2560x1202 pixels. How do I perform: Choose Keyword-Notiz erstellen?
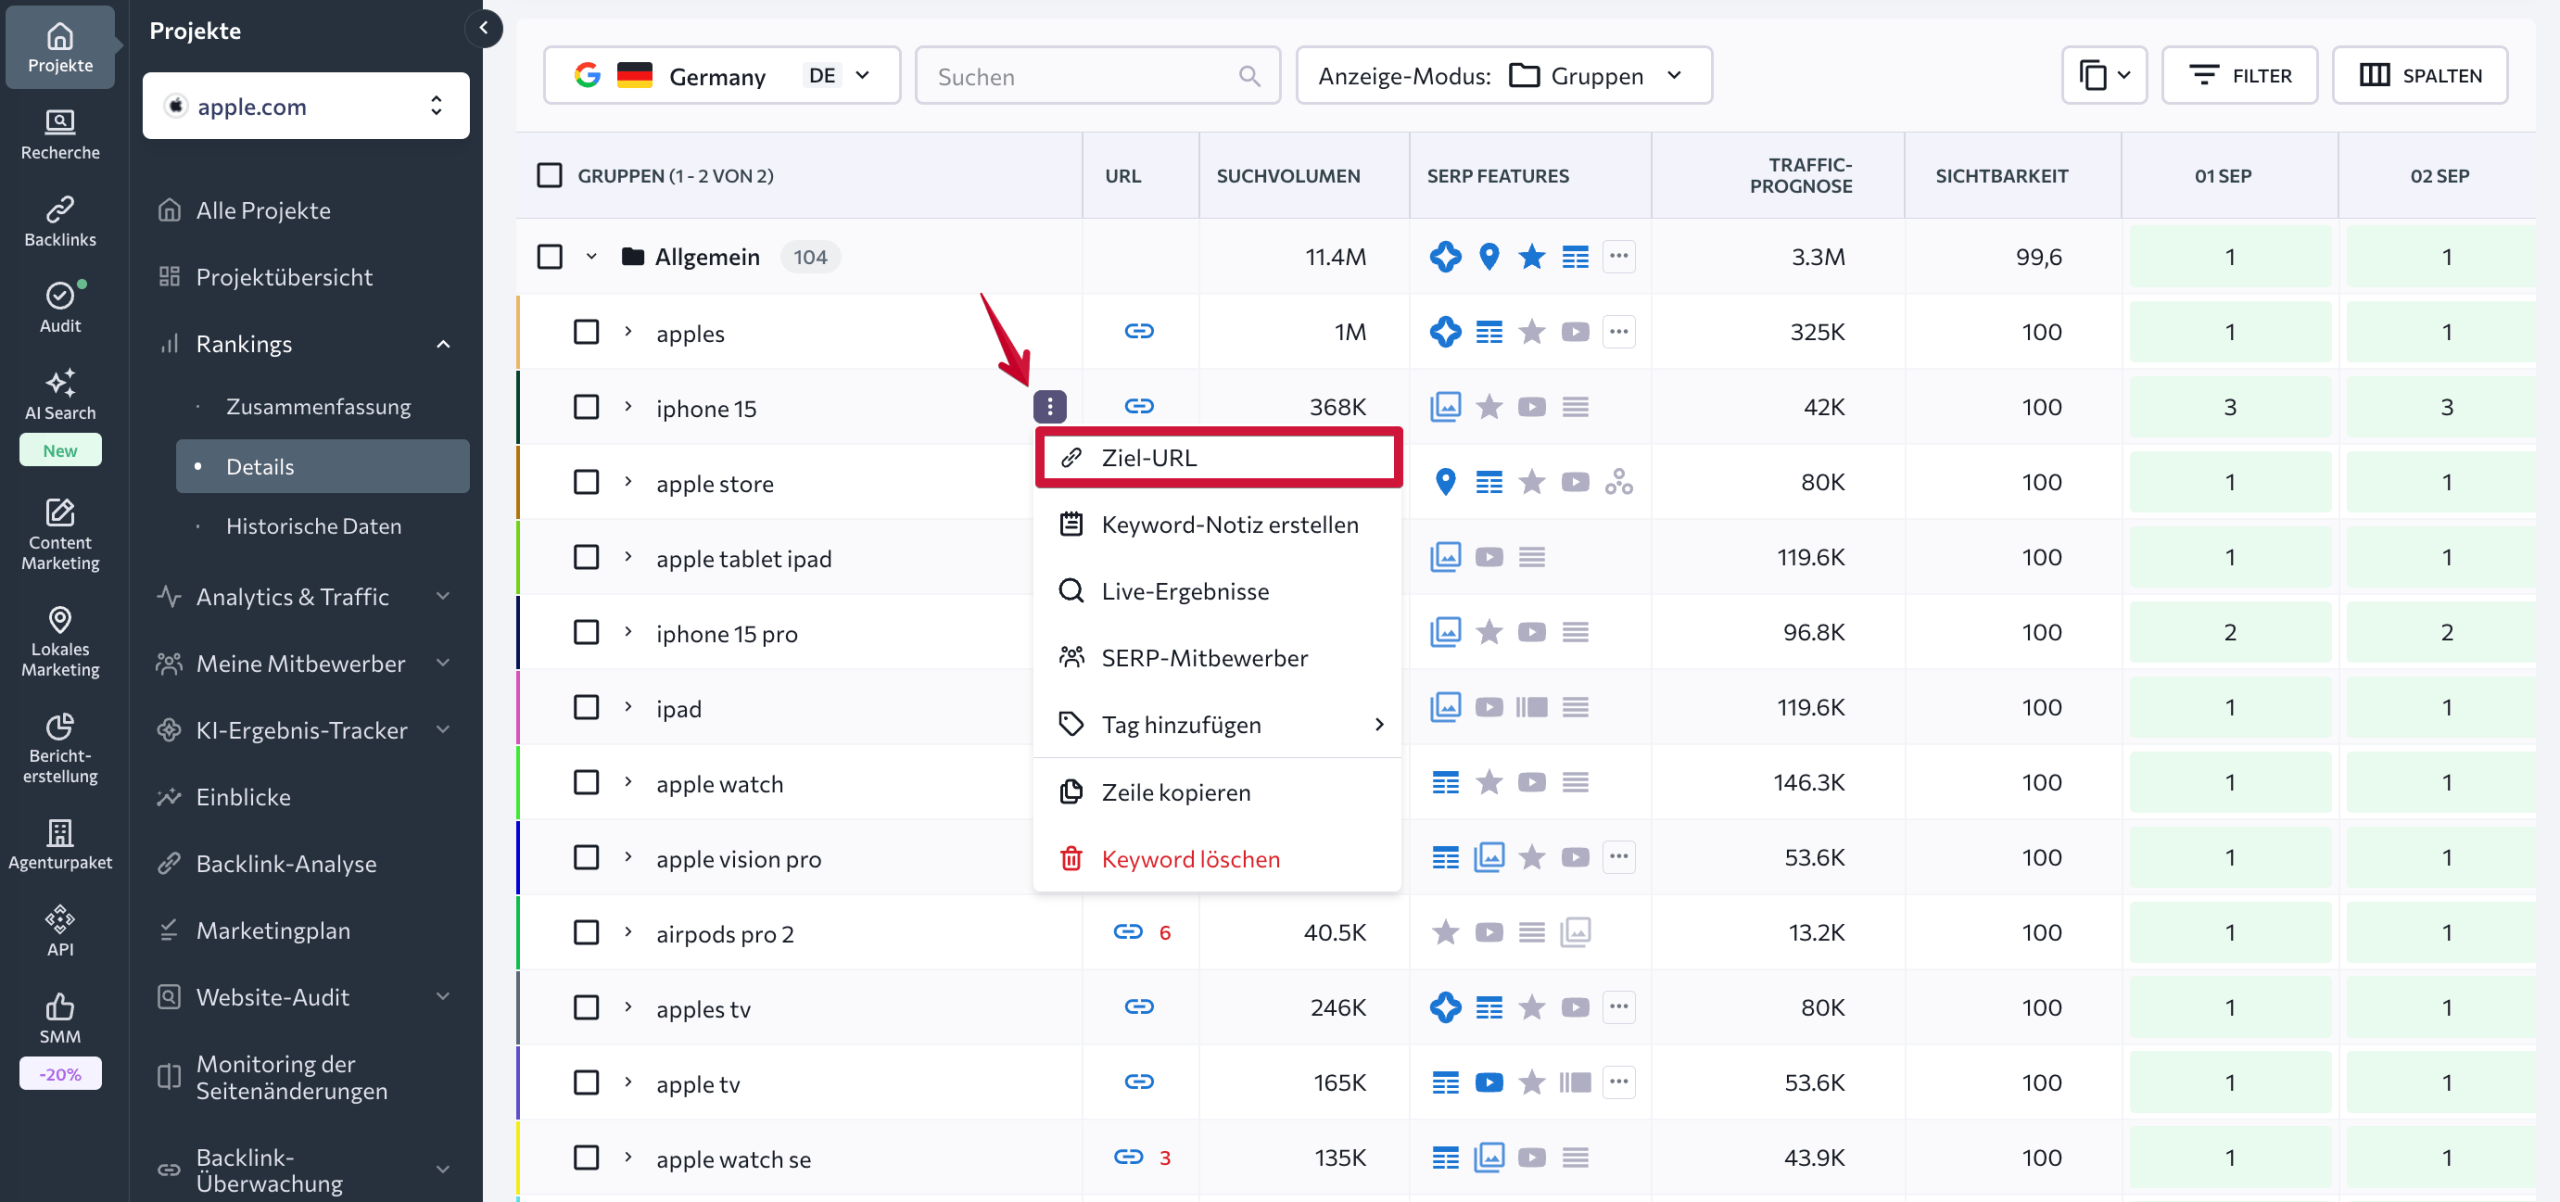pos(1218,524)
